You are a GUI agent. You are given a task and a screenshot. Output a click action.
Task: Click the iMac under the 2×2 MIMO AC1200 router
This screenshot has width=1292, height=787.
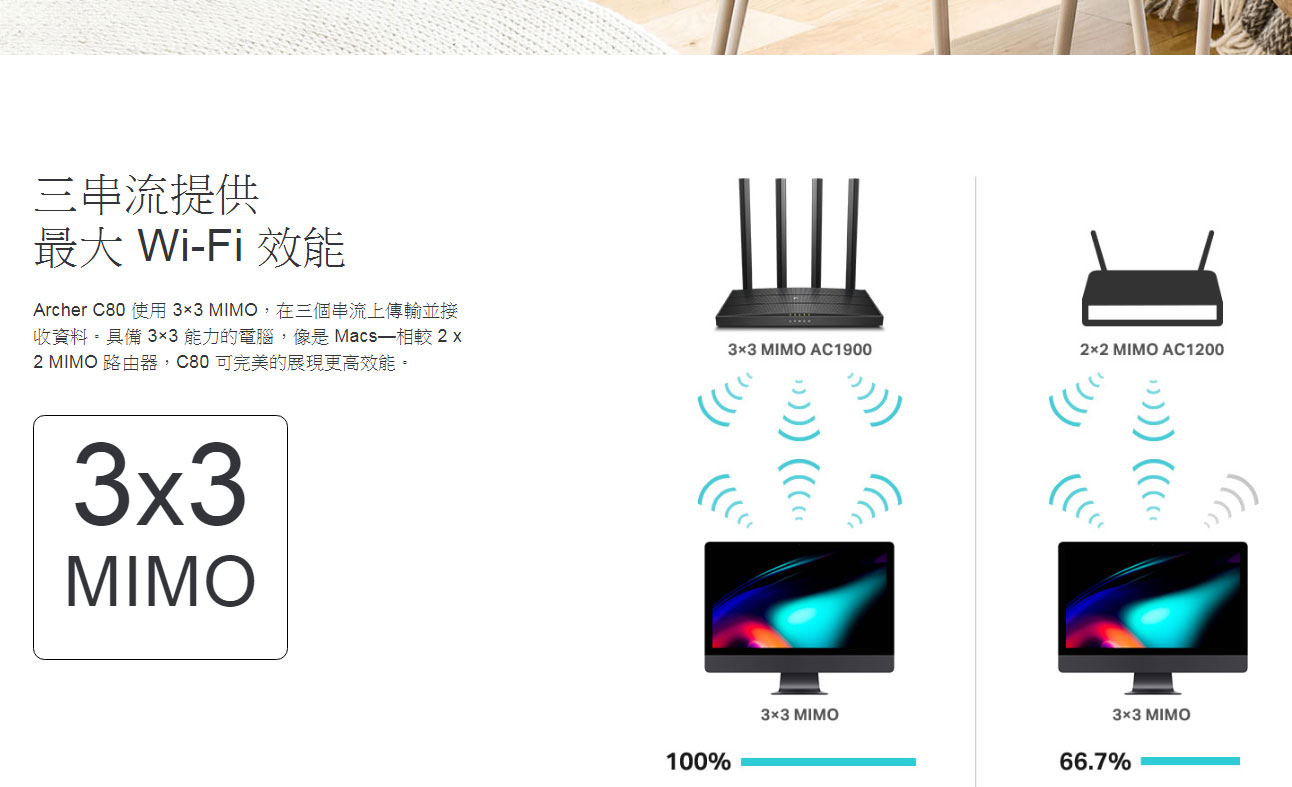[x=1152, y=618]
